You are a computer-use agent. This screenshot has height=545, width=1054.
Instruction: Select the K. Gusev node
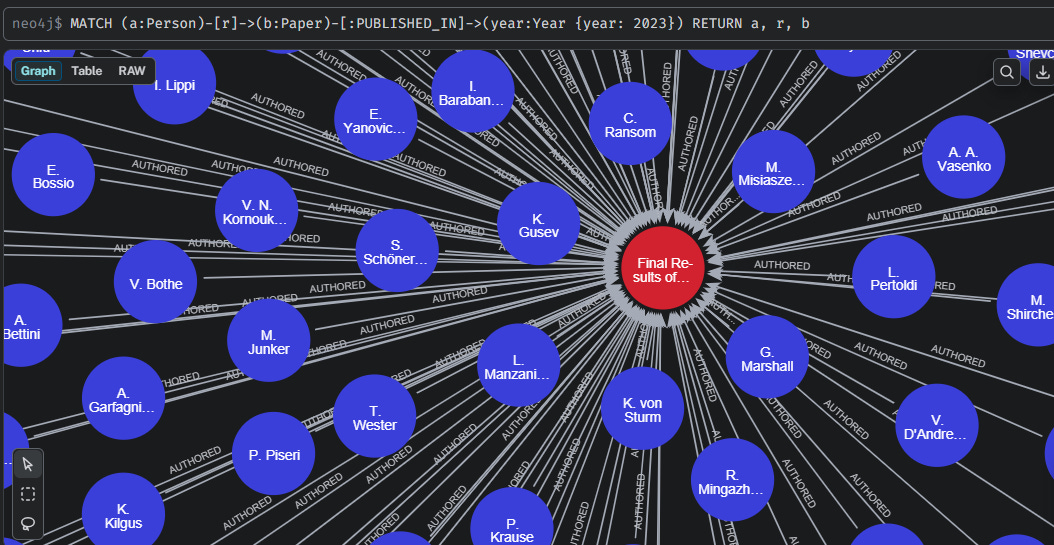coord(538,224)
